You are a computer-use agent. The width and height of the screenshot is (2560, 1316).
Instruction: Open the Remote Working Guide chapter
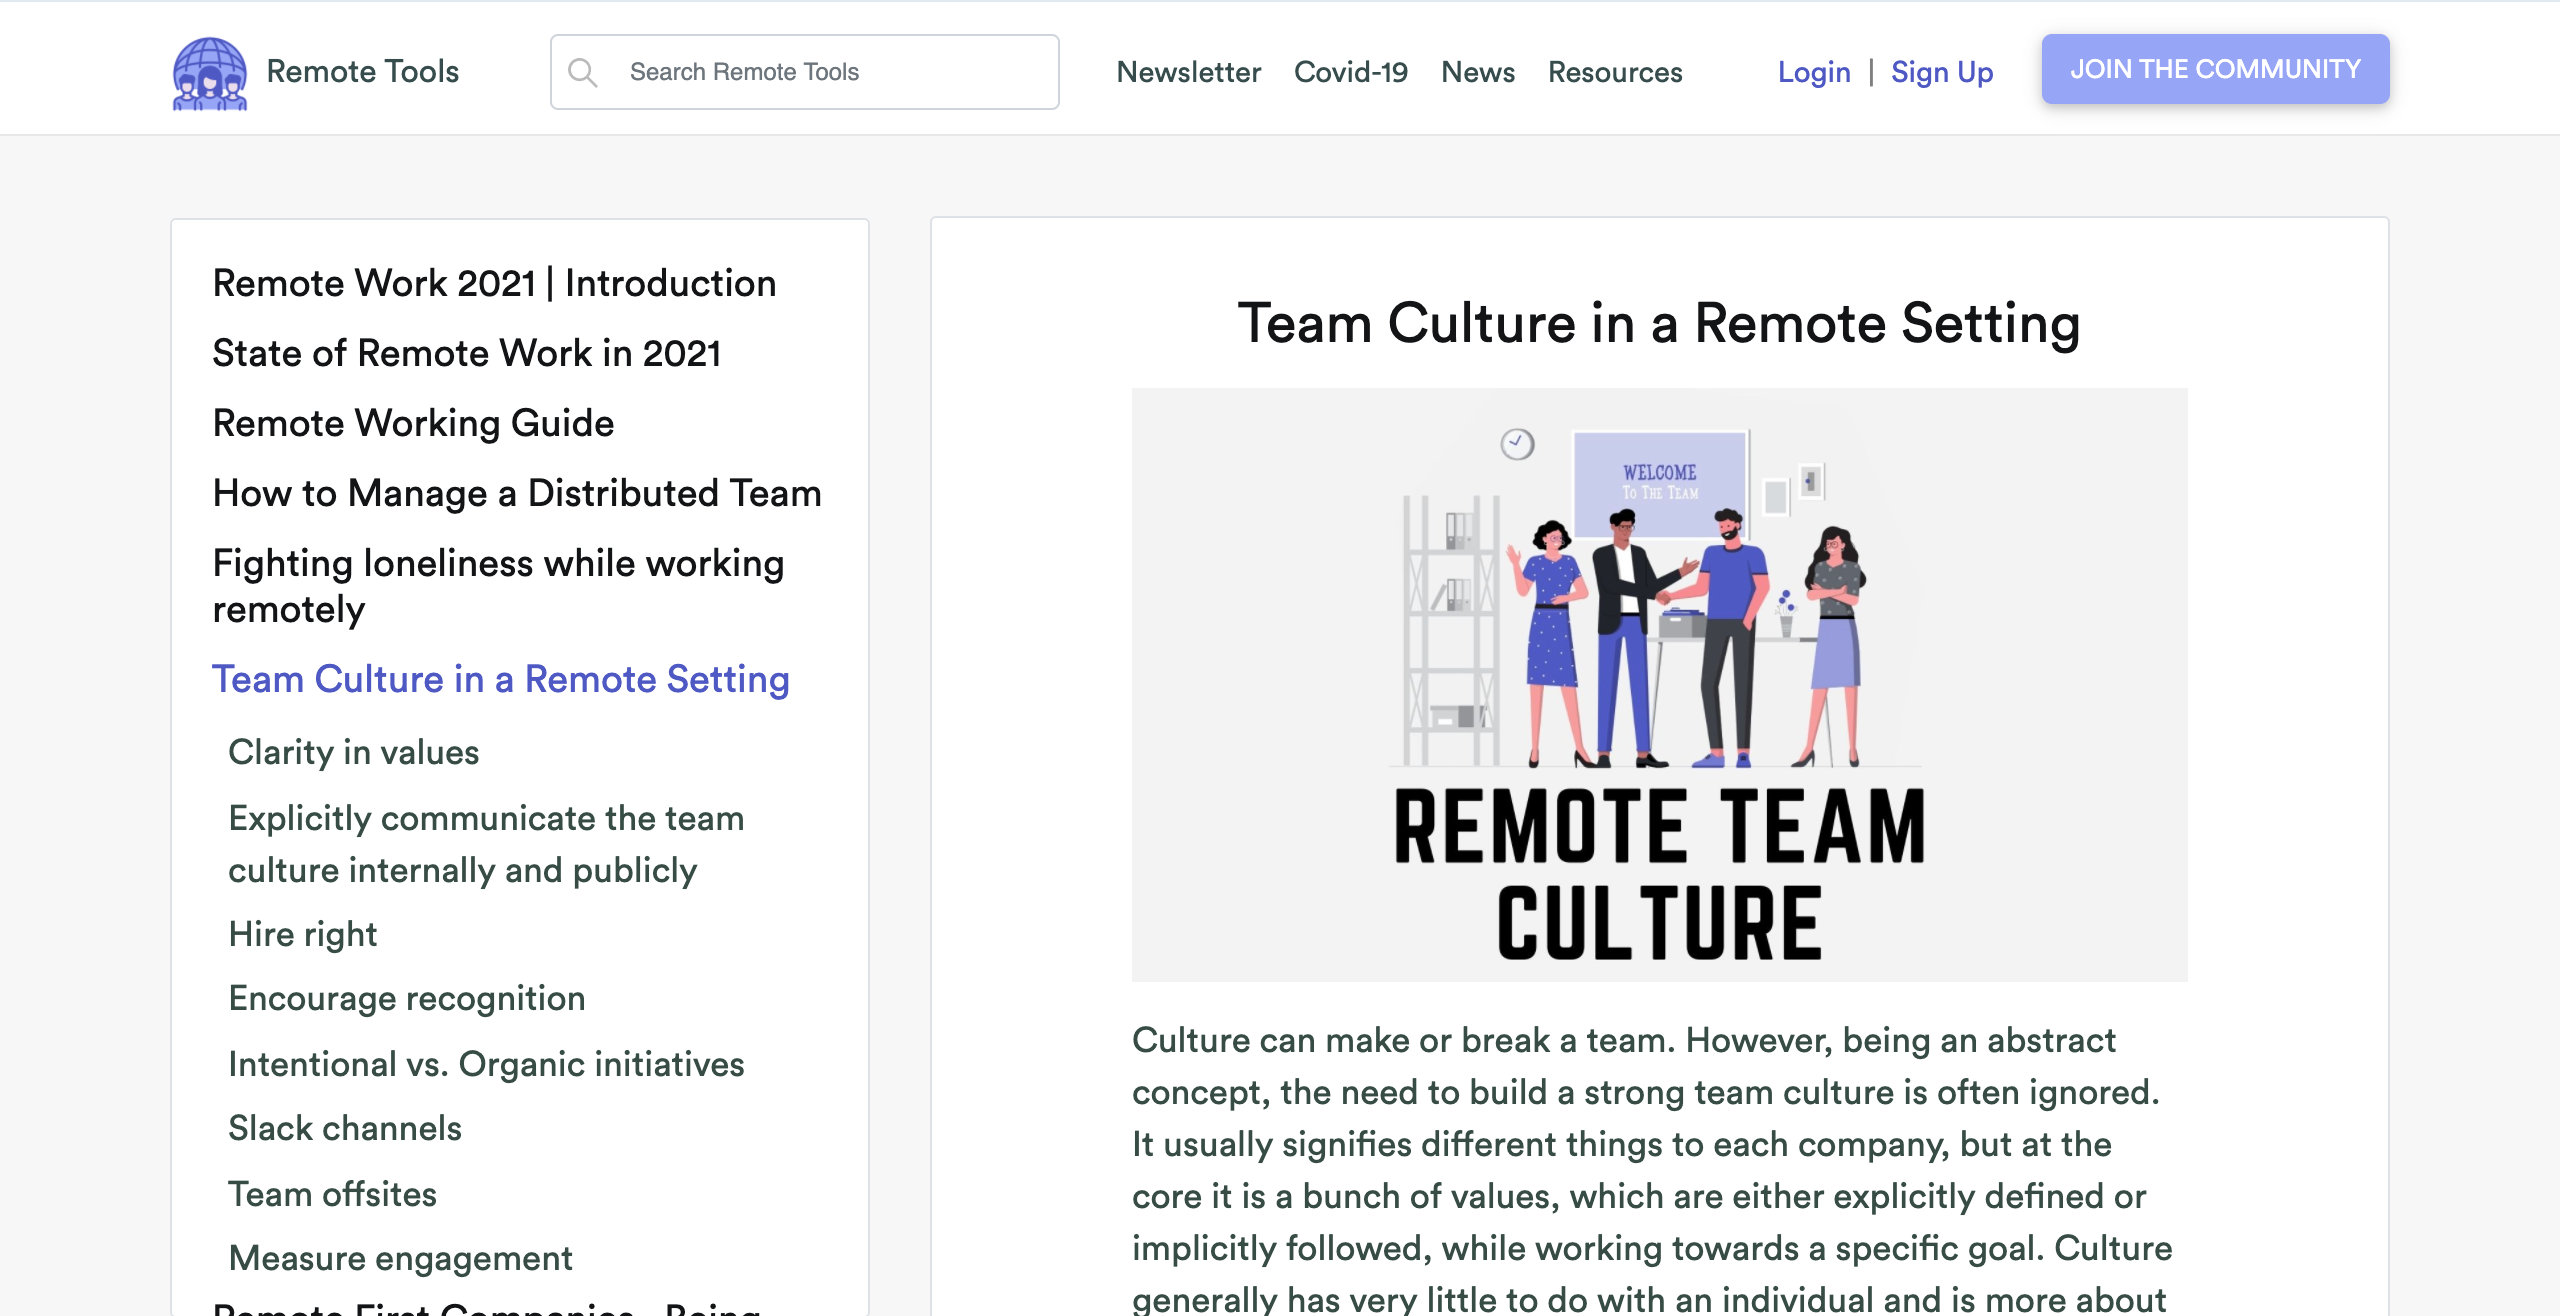(x=413, y=423)
